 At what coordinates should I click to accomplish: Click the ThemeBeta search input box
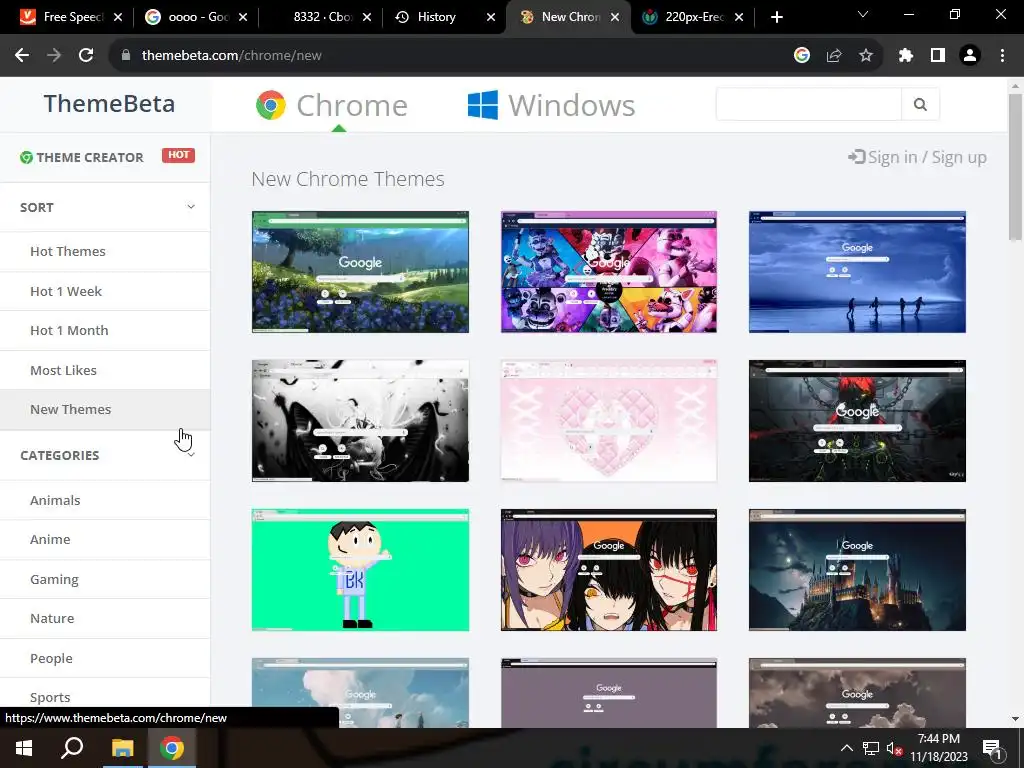(808, 104)
